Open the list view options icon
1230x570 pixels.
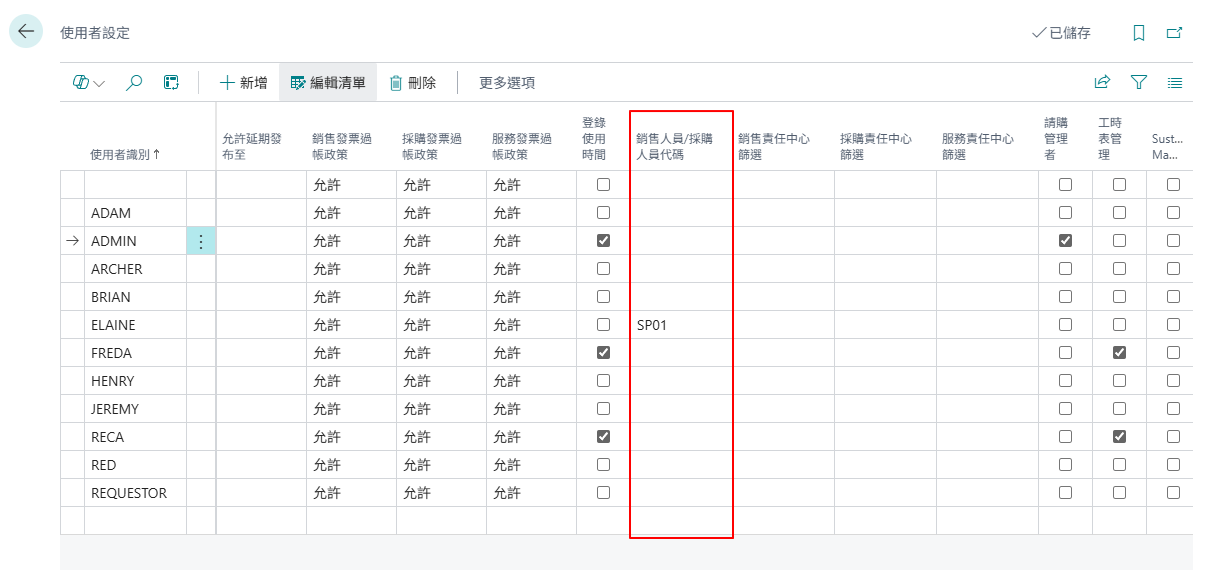(x=1175, y=83)
